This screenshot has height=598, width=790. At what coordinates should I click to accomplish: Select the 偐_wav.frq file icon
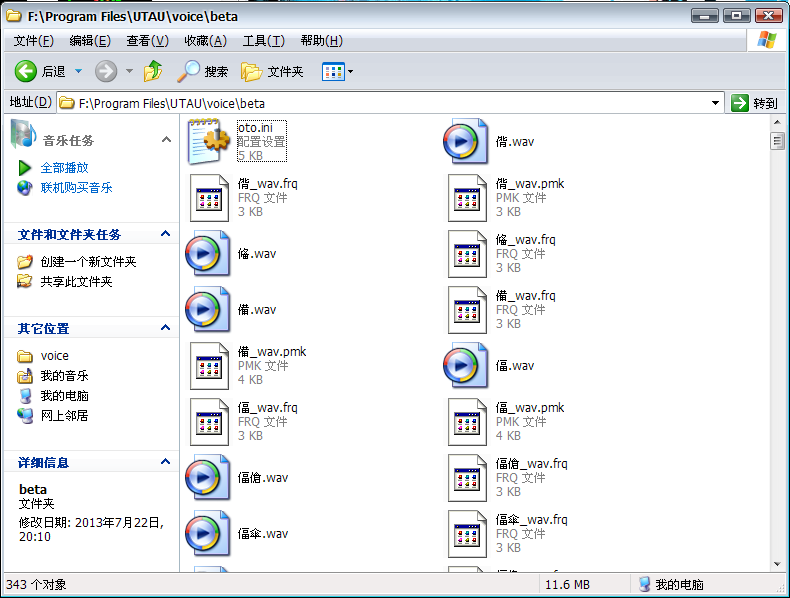[467, 254]
